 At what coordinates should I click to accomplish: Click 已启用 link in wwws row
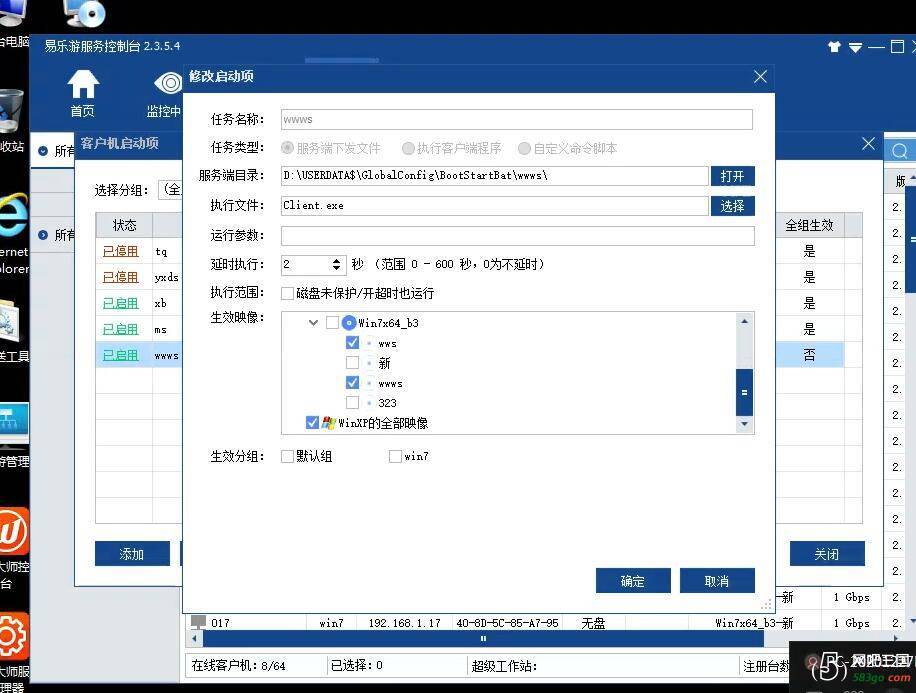[120, 355]
